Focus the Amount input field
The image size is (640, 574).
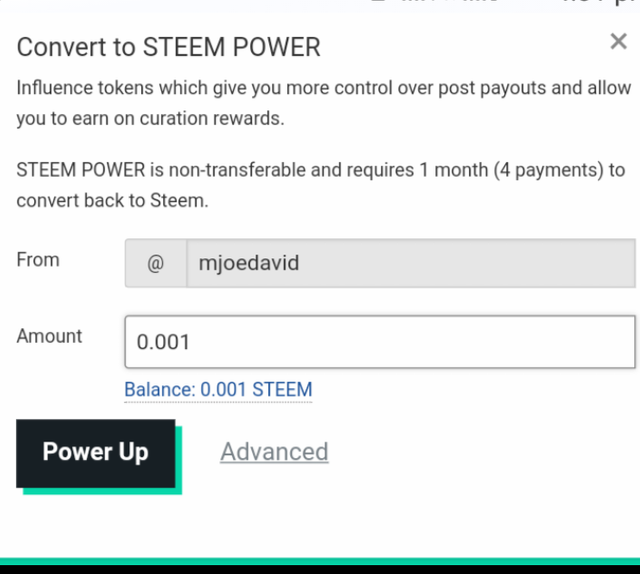click(380, 342)
